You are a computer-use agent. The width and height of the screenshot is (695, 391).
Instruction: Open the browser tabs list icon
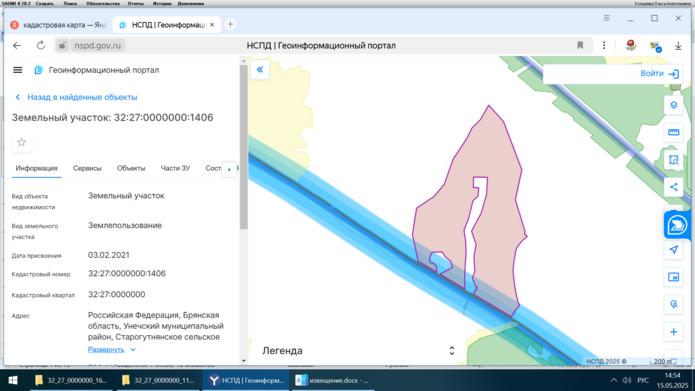[606, 18]
